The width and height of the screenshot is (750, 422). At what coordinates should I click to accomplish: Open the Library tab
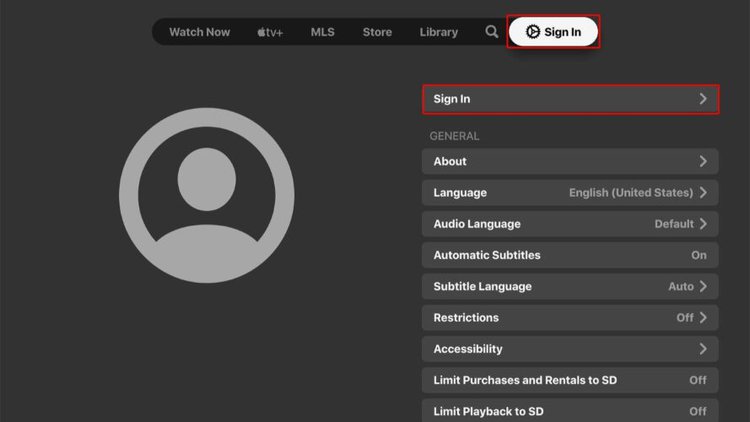[x=439, y=32]
